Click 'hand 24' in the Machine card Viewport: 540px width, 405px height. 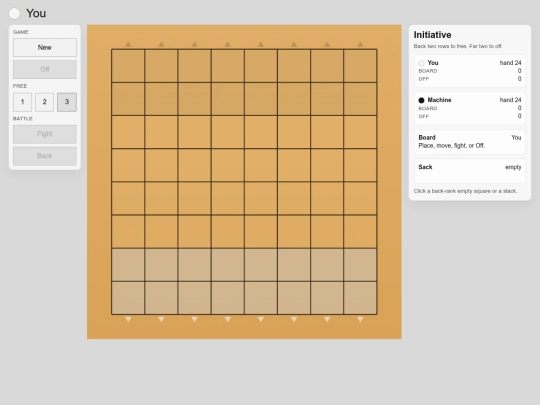point(510,100)
